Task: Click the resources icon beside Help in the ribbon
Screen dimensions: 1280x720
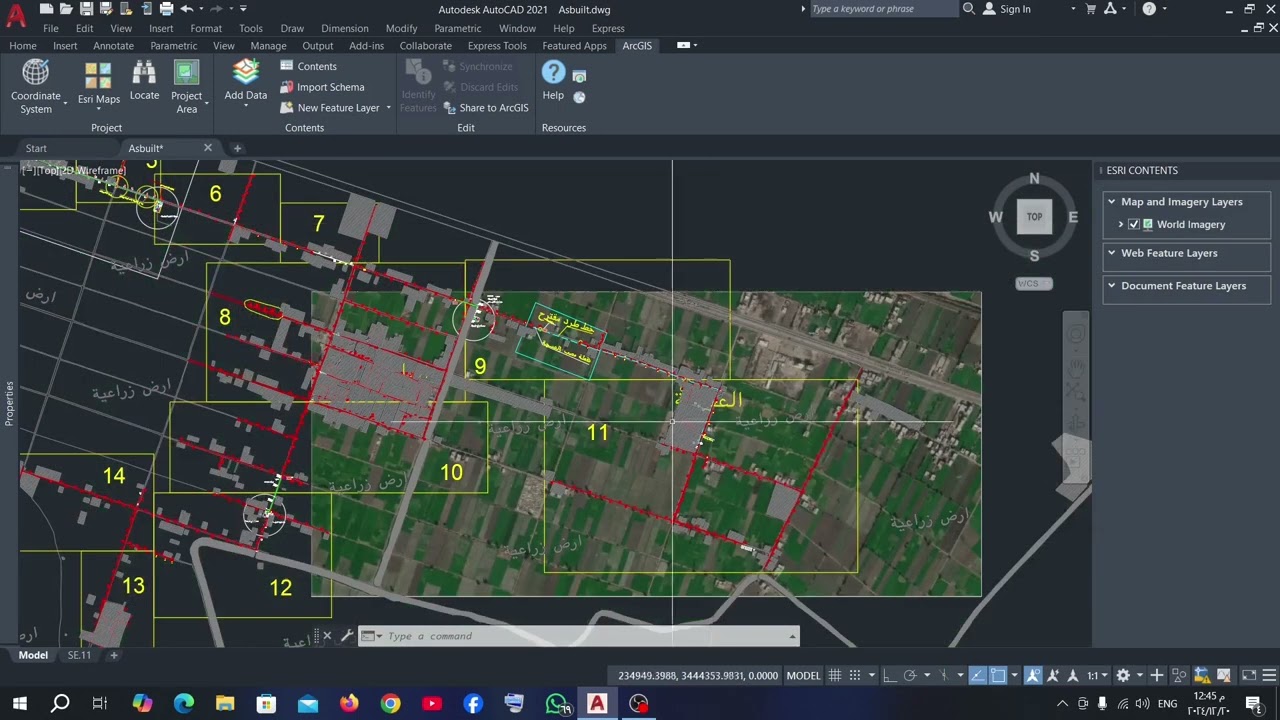Action: click(579, 76)
